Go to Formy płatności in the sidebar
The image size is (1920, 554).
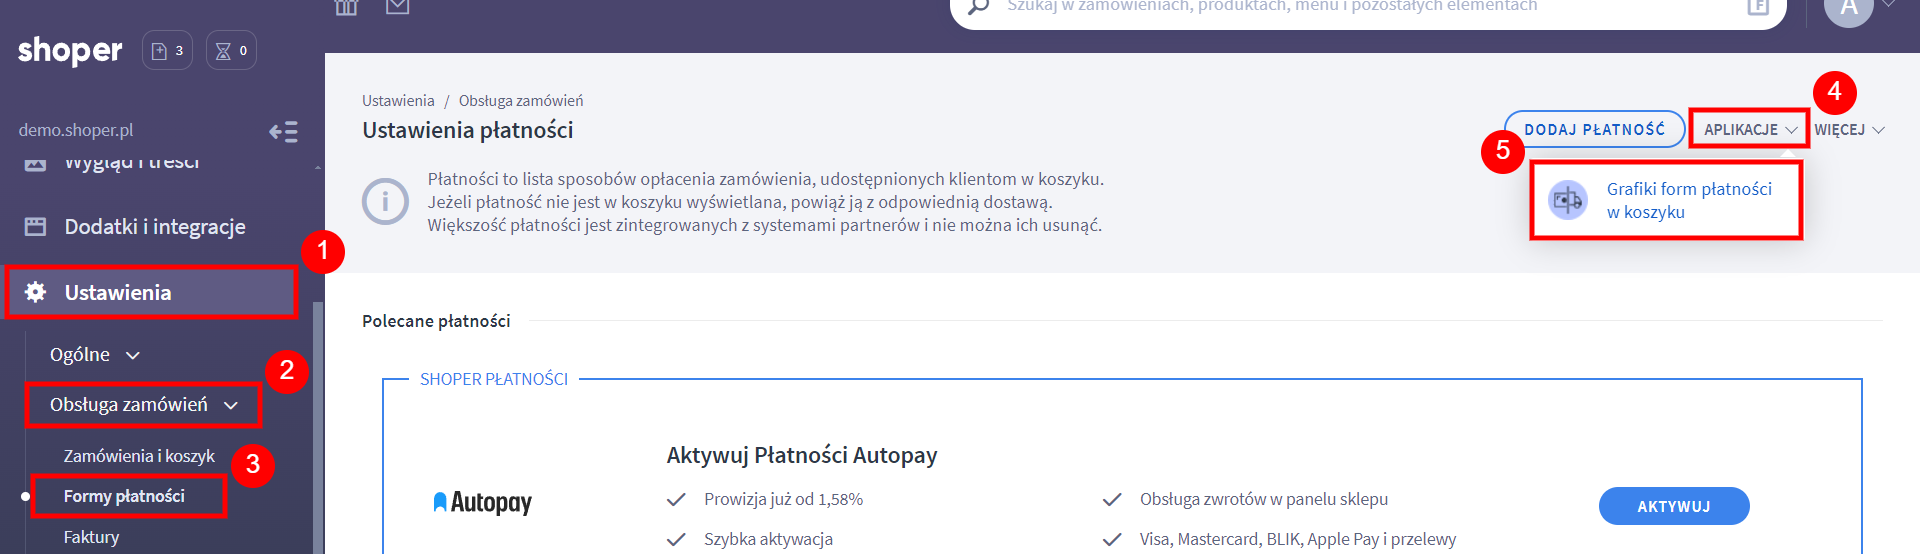pos(124,496)
